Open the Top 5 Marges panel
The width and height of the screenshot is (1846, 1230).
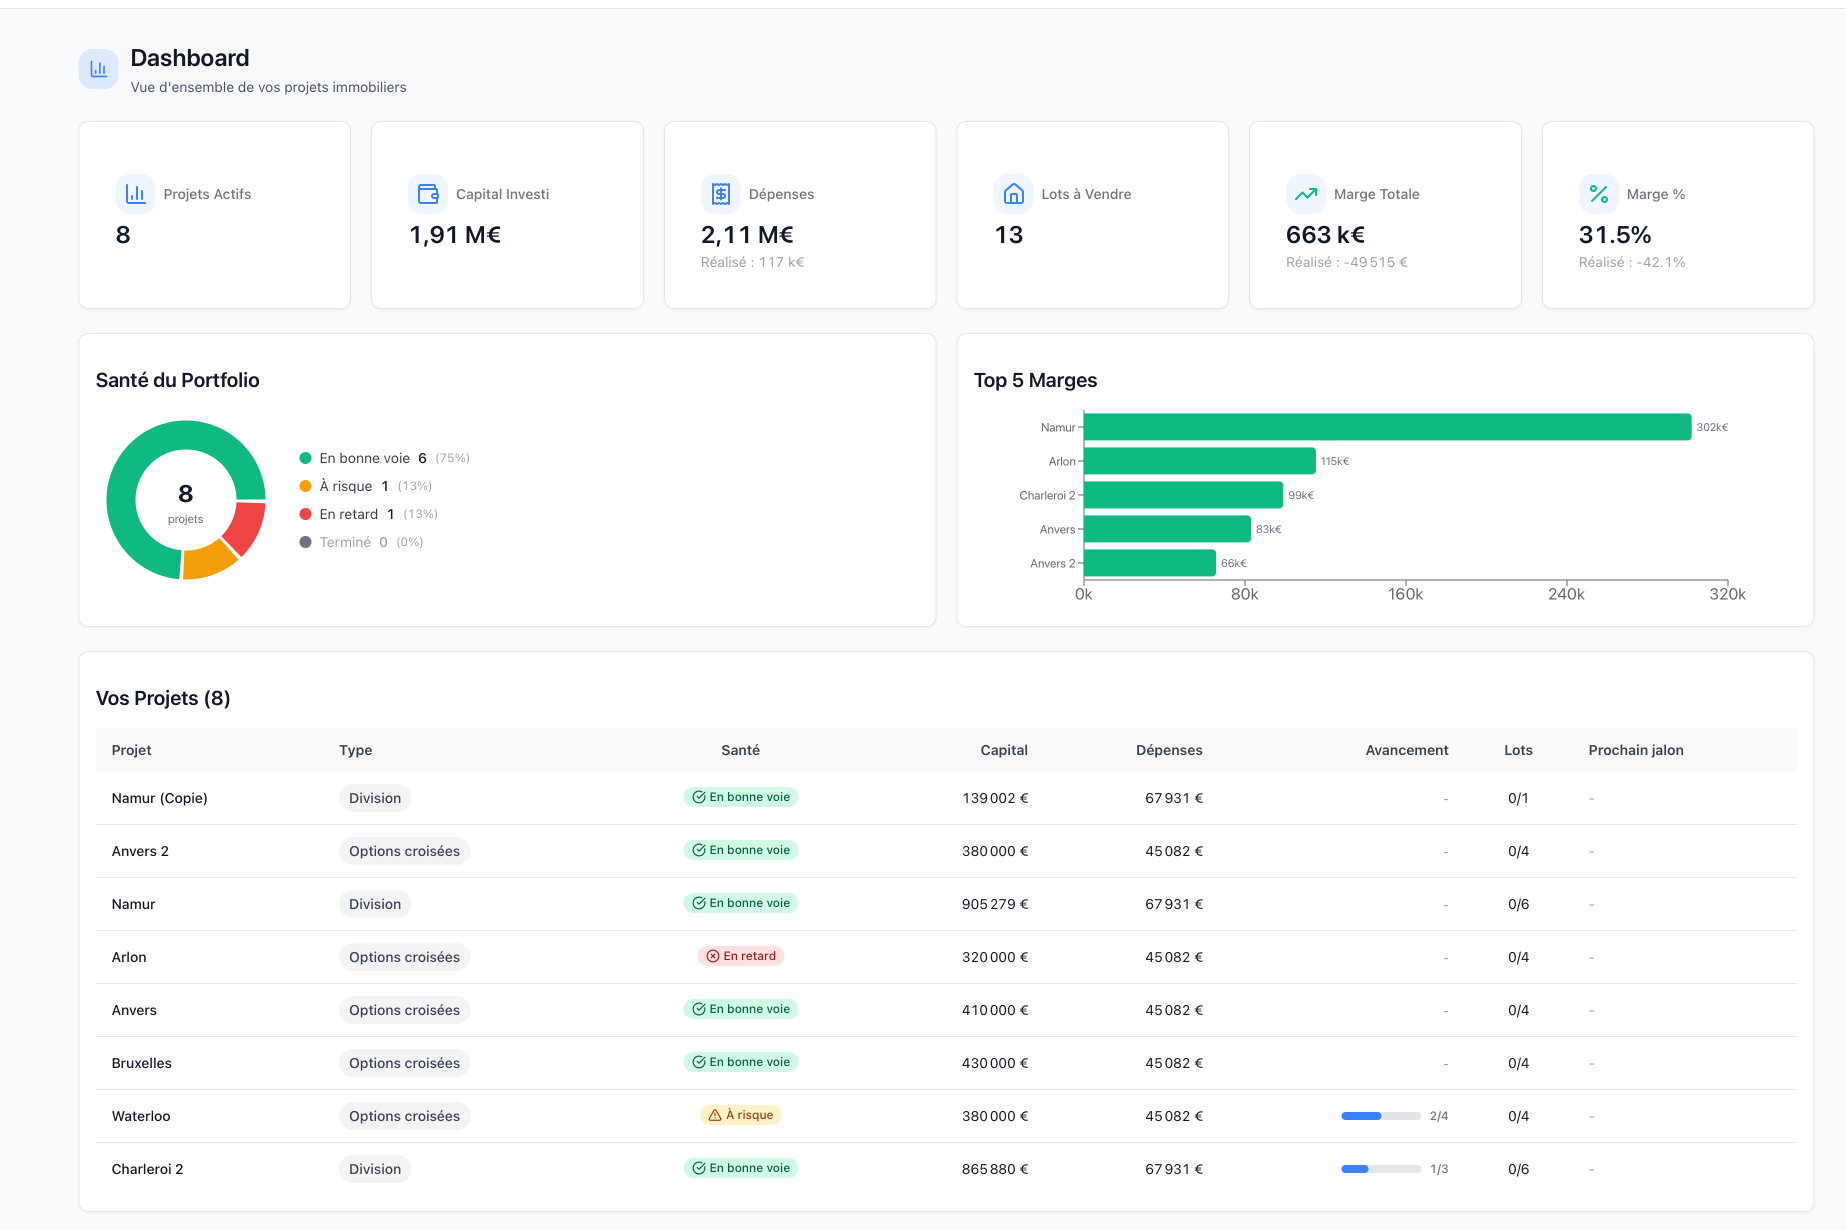click(1036, 380)
